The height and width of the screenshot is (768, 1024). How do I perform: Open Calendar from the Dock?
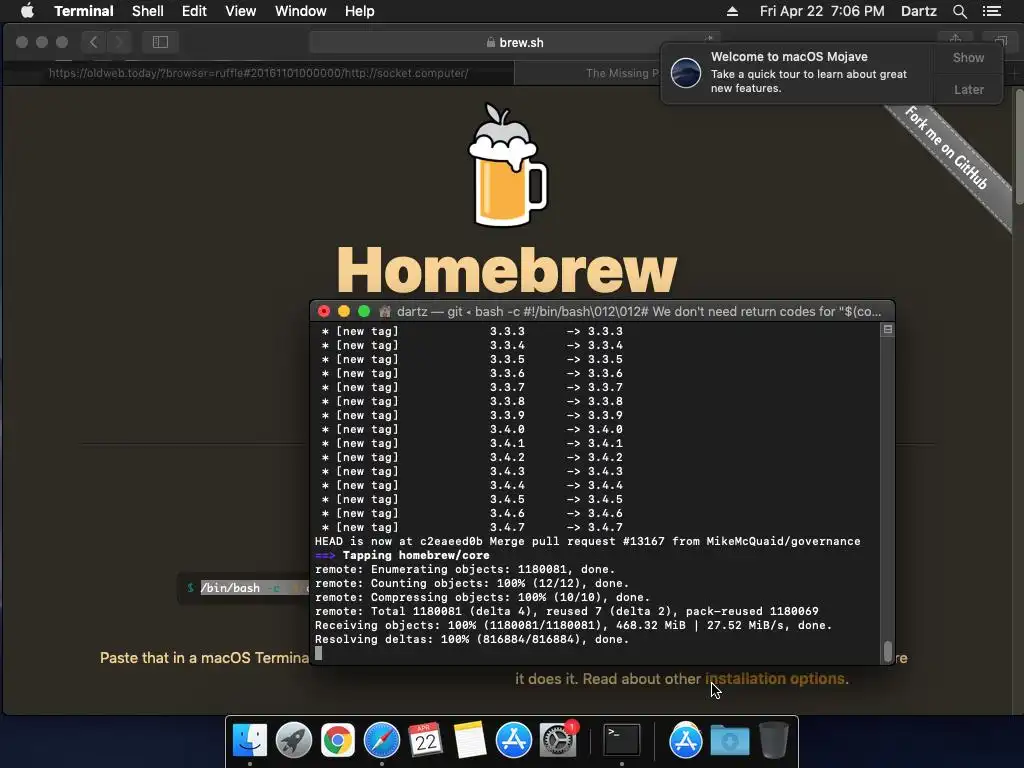[x=425, y=741]
